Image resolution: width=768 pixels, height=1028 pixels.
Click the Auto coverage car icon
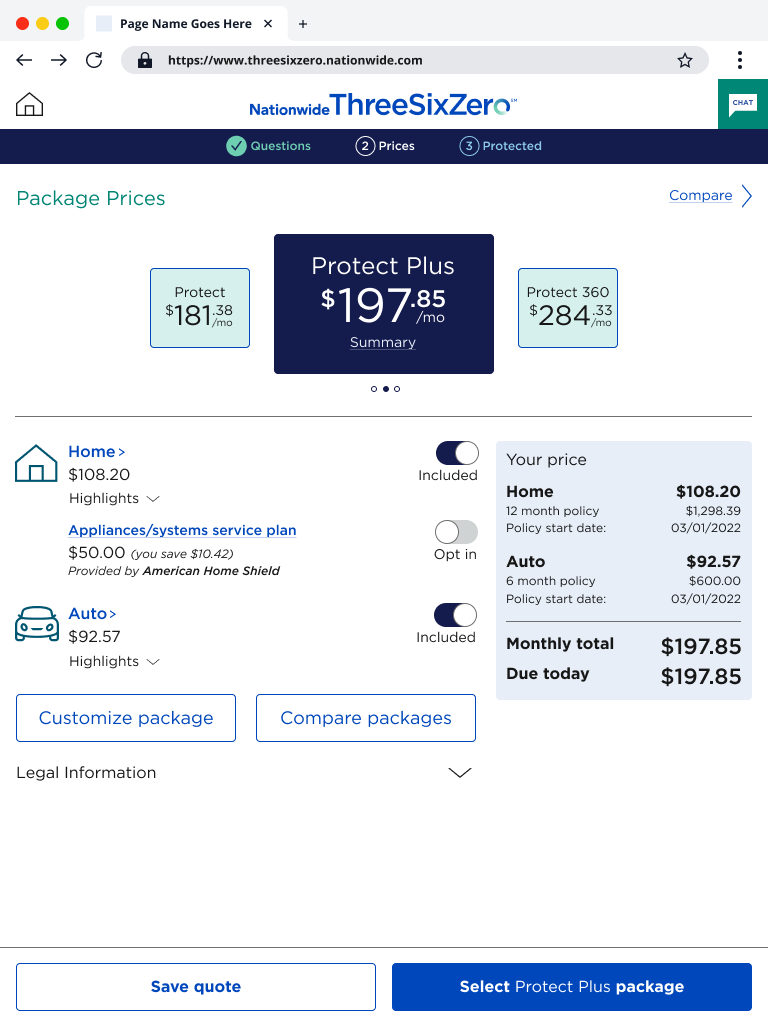coord(37,623)
